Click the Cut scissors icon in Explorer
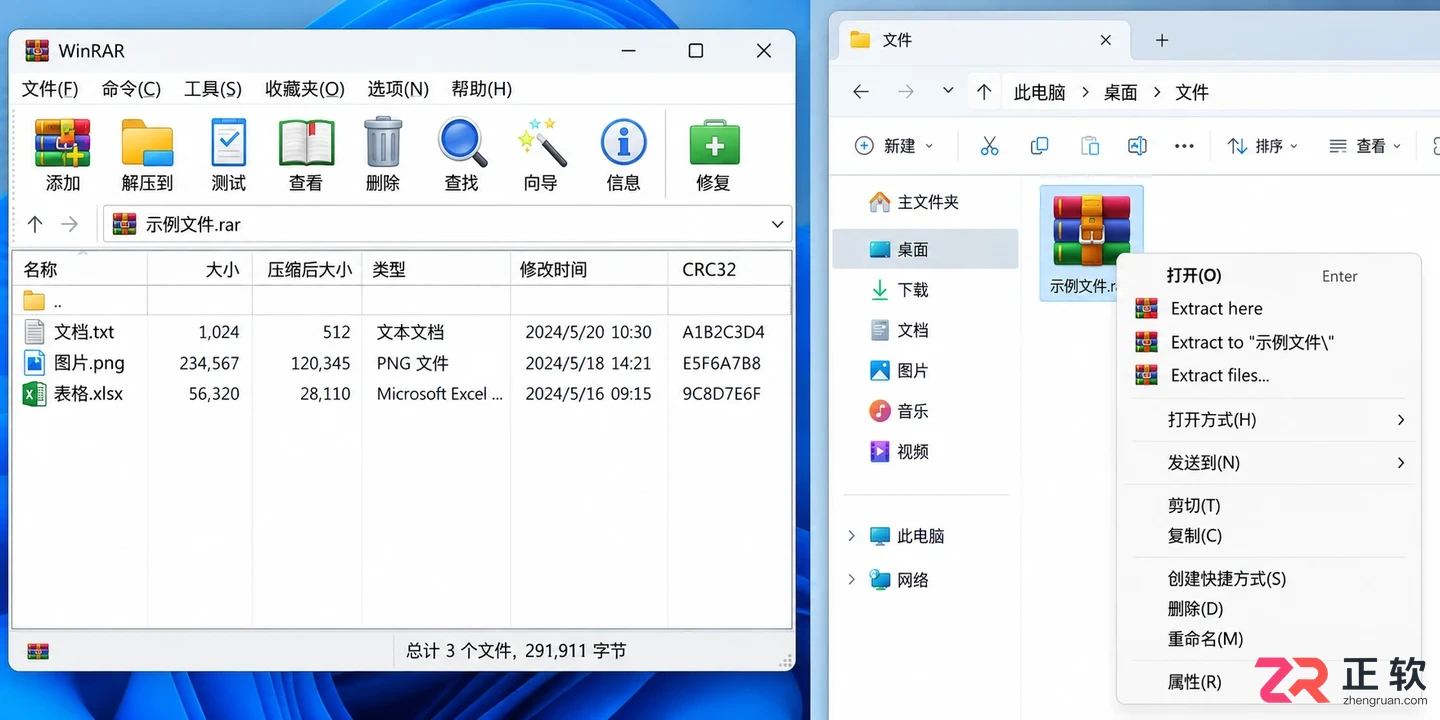Image resolution: width=1440 pixels, height=720 pixels. coord(989,146)
